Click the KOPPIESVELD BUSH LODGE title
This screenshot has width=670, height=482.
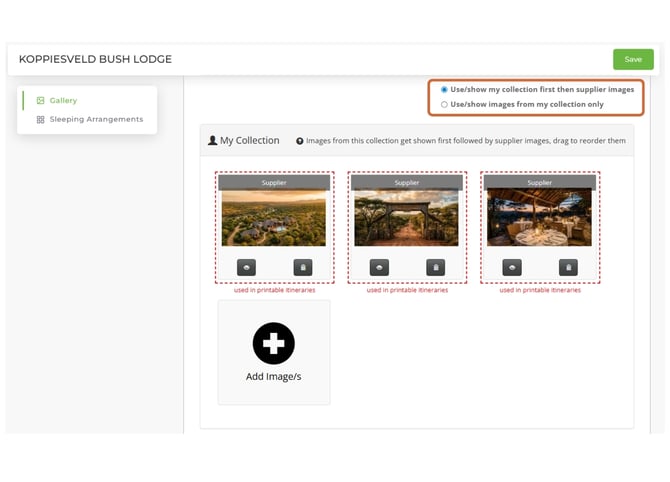(95, 59)
